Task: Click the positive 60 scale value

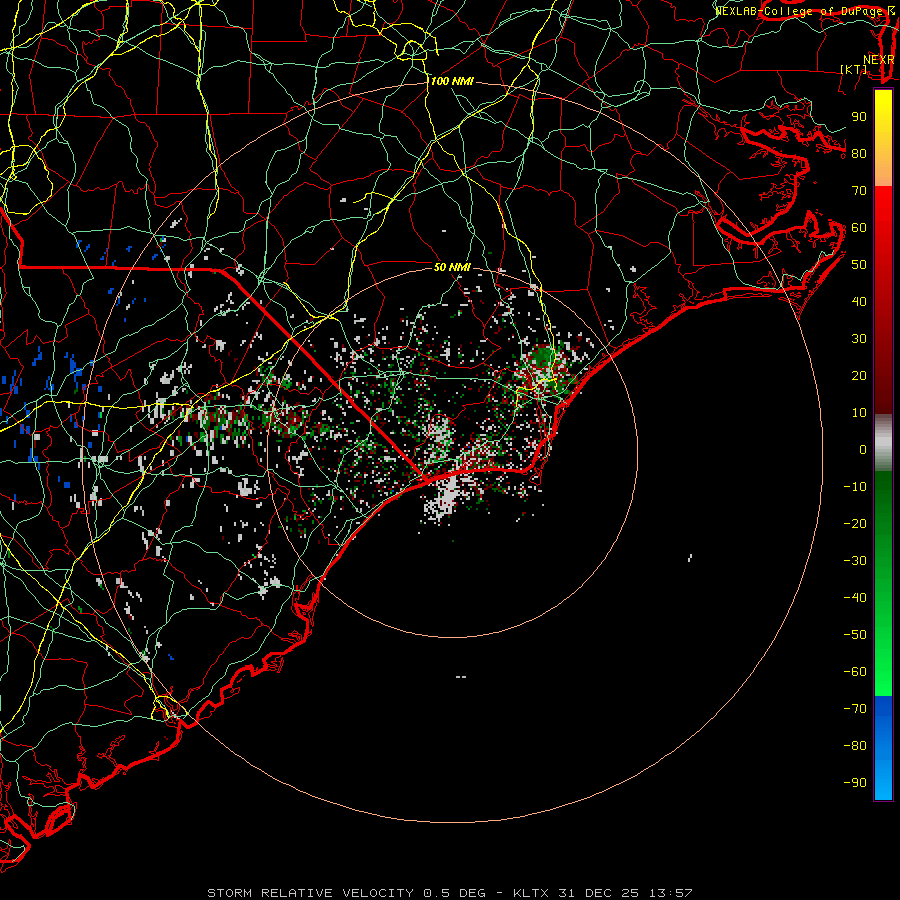Action: tap(859, 228)
